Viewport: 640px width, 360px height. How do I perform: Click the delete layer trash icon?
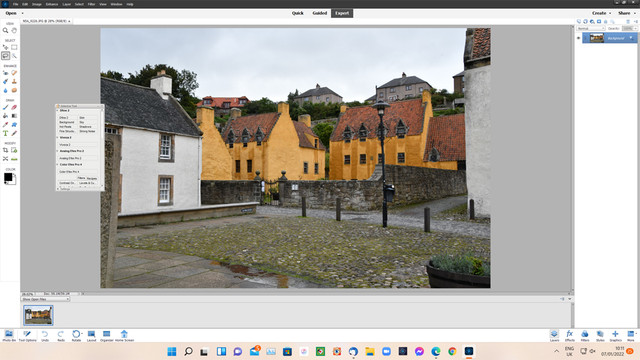(628, 21)
